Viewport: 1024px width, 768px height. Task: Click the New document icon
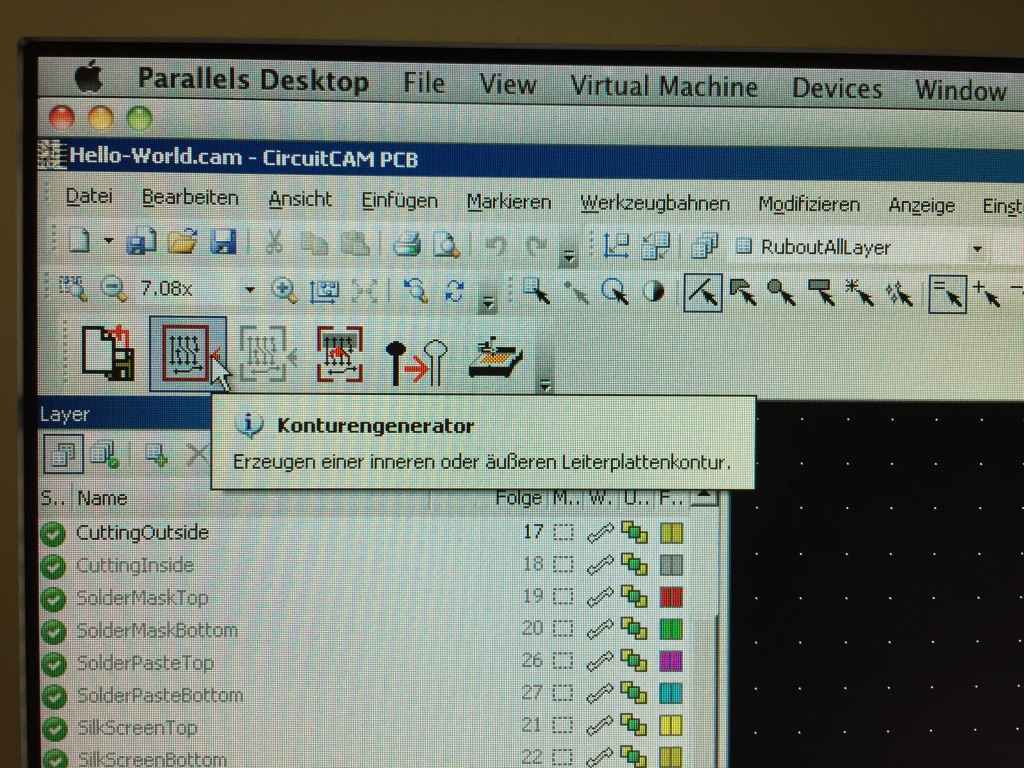(79, 242)
